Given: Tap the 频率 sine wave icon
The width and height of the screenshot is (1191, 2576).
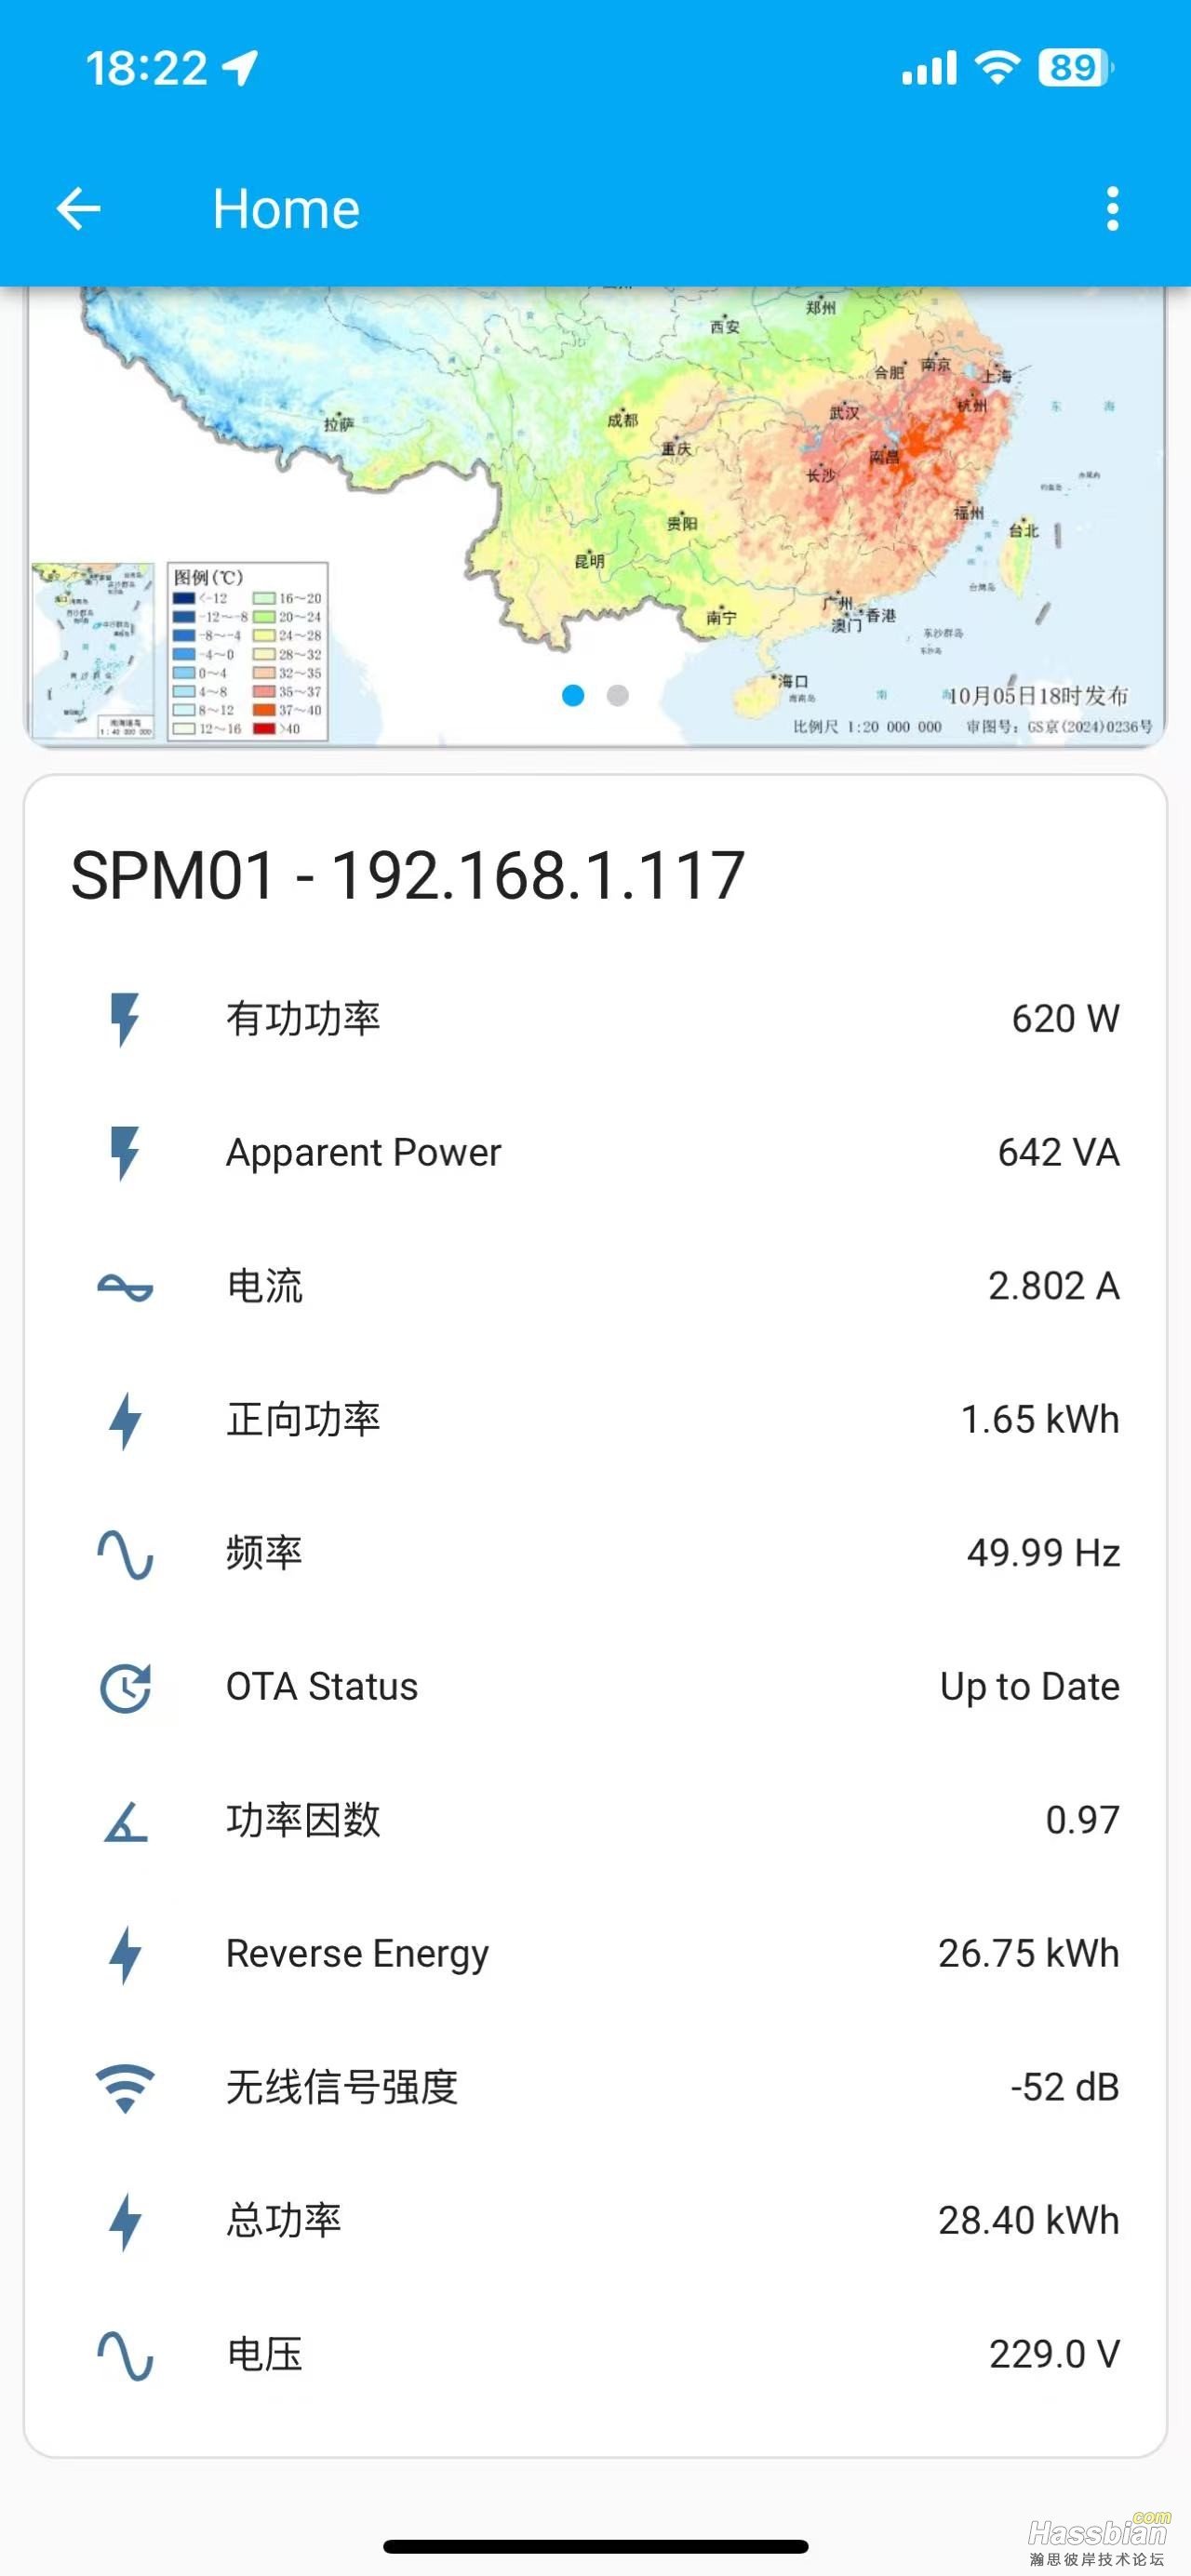Looking at the screenshot, I should click(x=125, y=1554).
